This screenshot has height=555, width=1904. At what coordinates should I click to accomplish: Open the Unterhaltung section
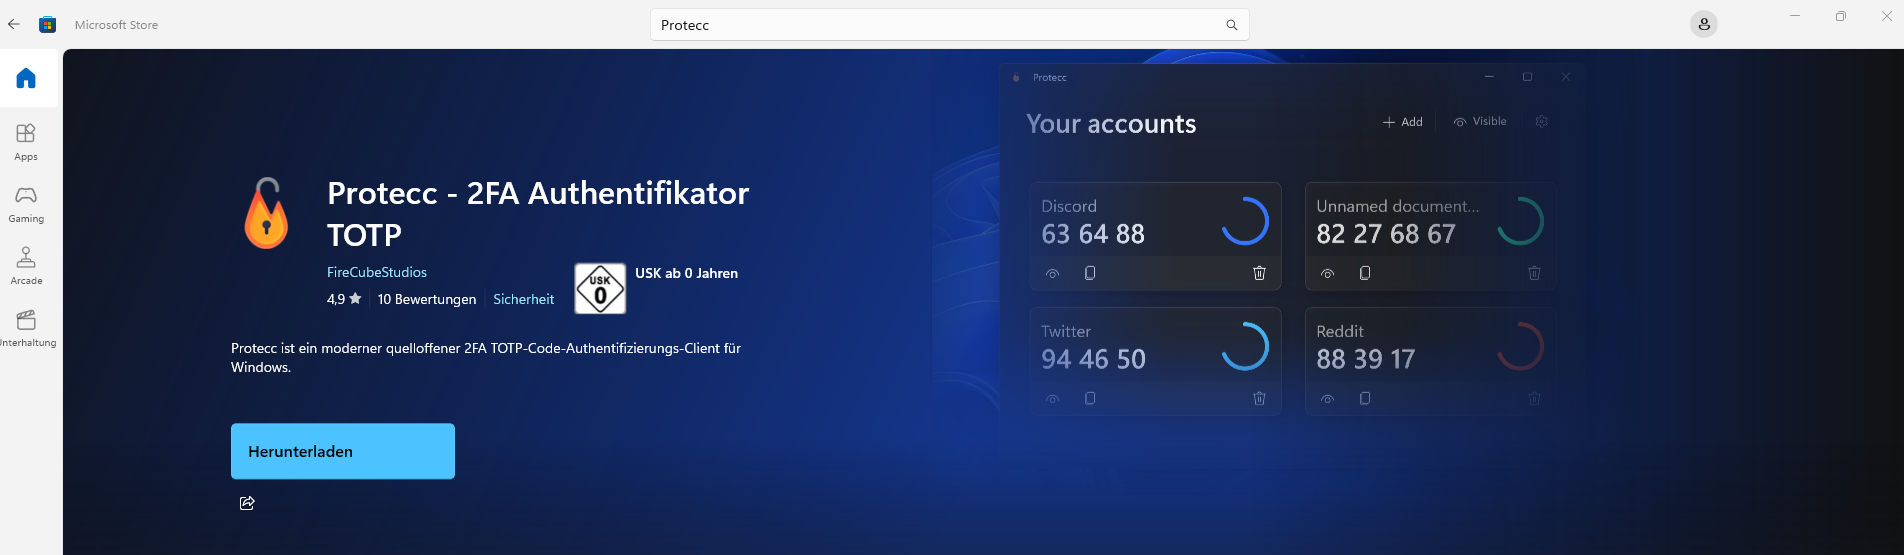click(x=26, y=327)
